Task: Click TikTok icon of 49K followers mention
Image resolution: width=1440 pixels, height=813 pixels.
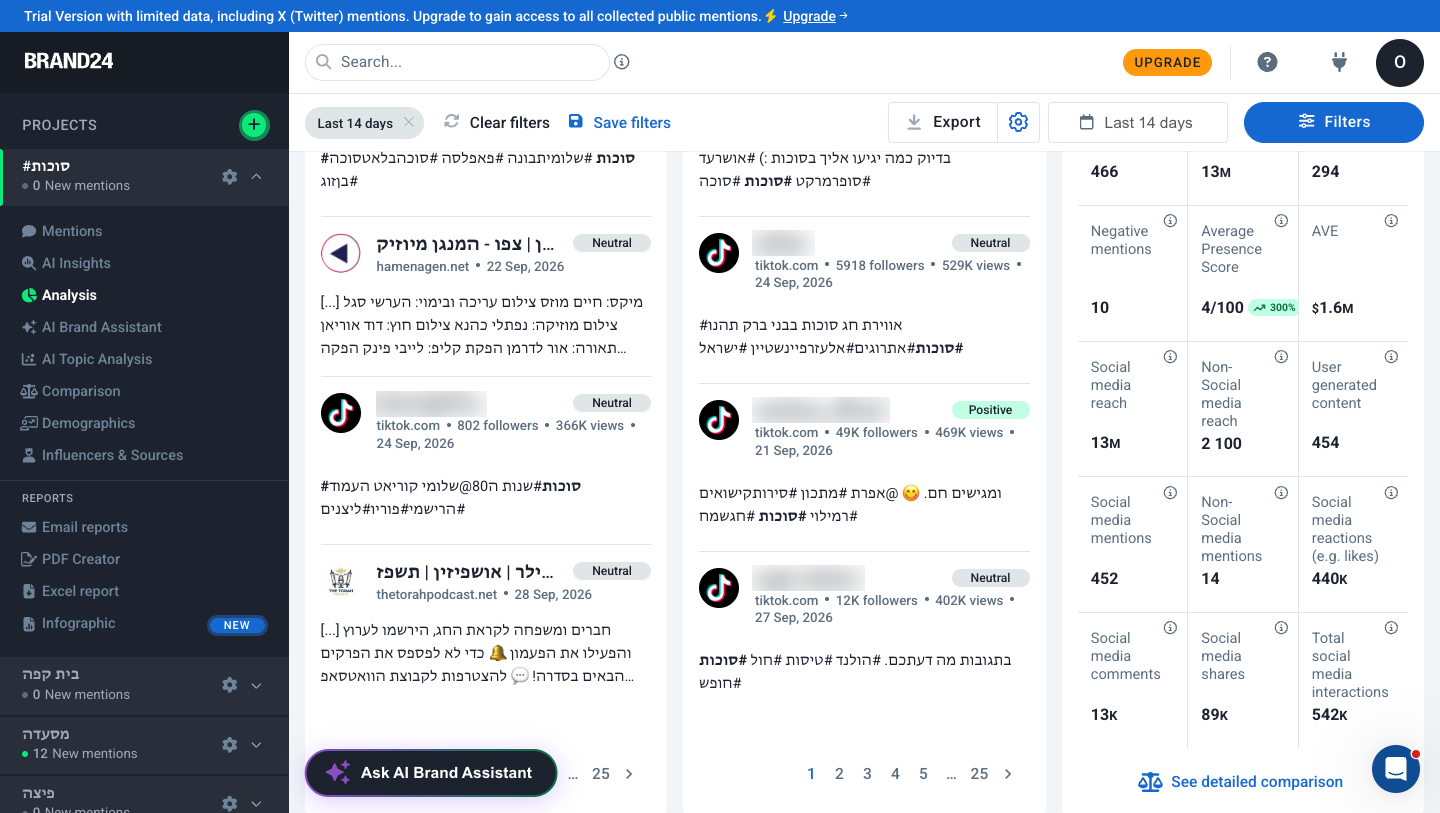Action: pos(719,420)
